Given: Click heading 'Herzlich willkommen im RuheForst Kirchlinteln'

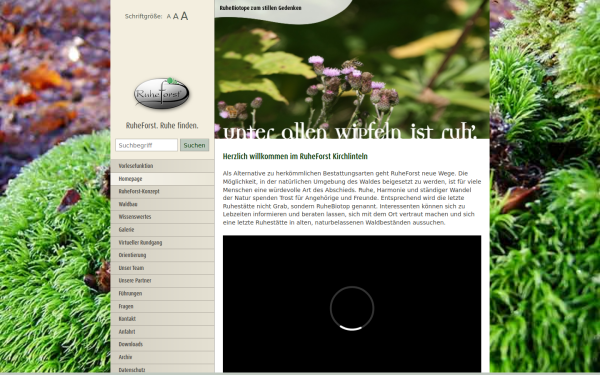Looking at the screenshot, I should click(x=295, y=156).
